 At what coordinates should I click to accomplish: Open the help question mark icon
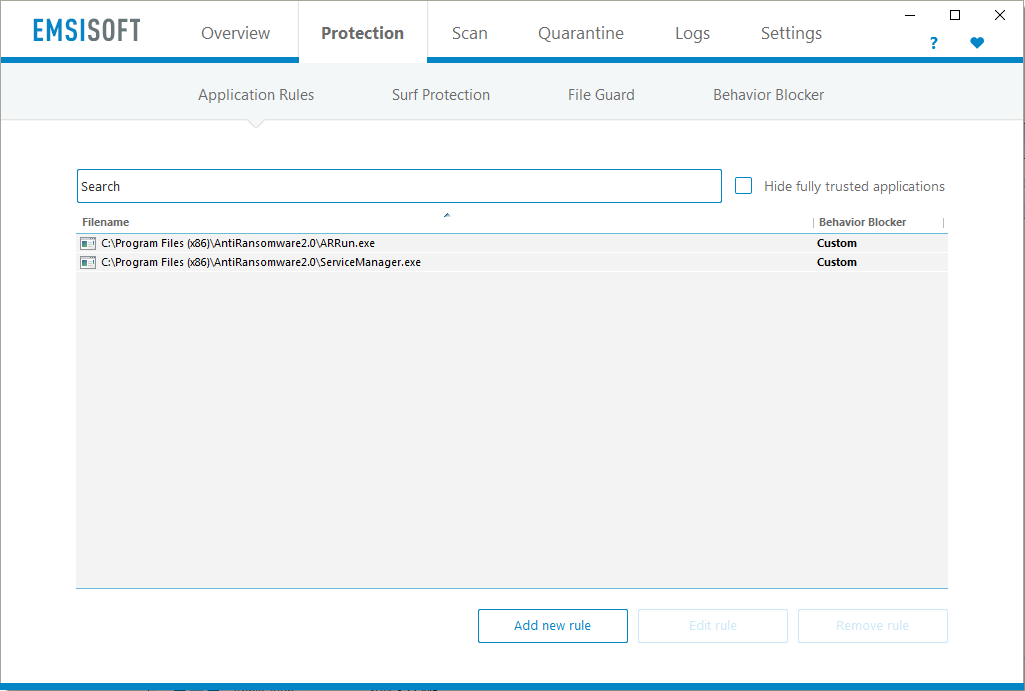pos(933,43)
